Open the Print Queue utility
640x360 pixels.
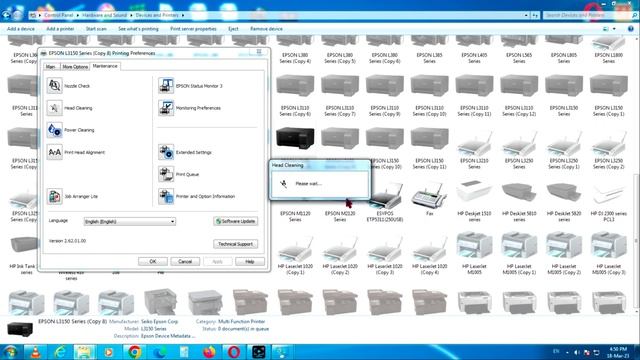point(166,174)
